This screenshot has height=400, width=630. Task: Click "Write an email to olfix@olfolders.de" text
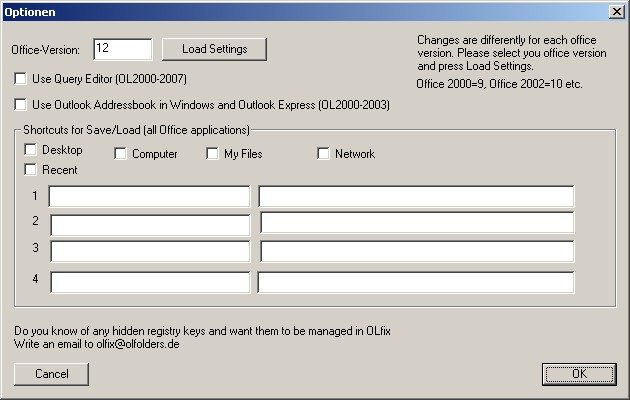(x=96, y=344)
